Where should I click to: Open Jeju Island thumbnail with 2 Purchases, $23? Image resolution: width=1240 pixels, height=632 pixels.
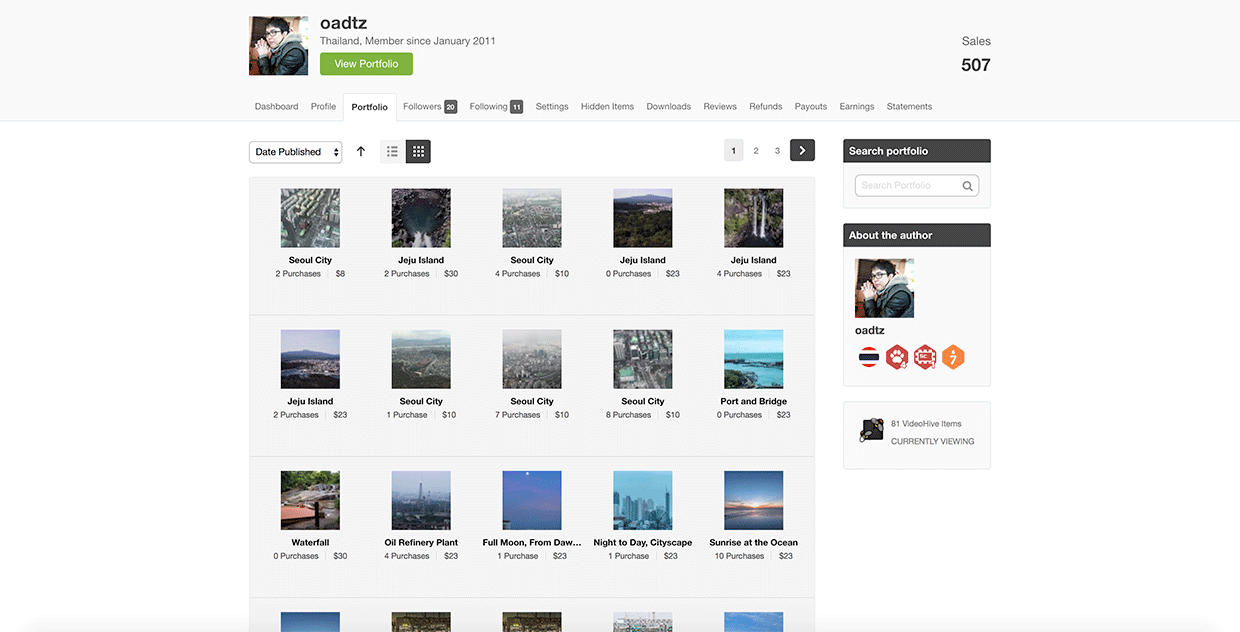point(310,359)
